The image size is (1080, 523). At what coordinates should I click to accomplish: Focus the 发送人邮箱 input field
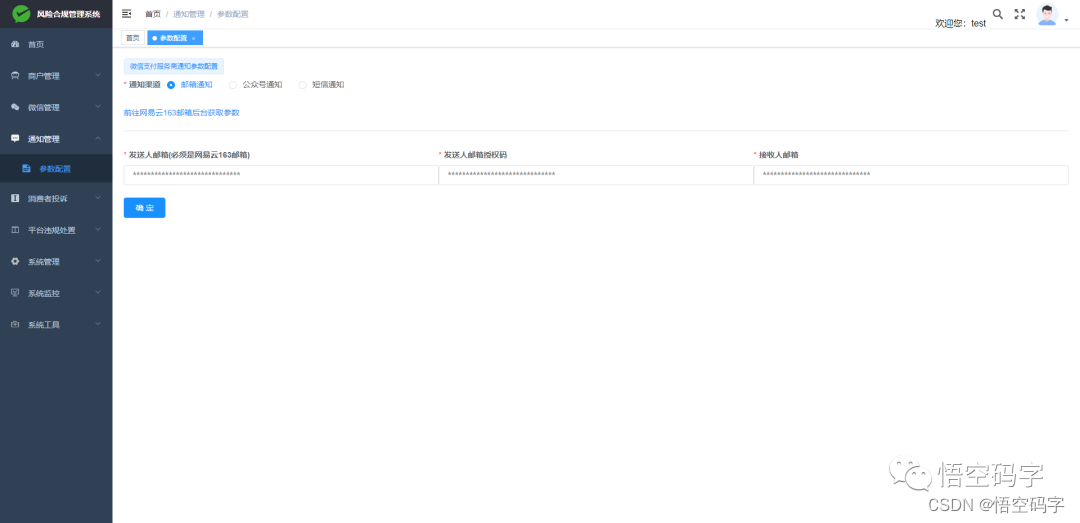coord(281,175)
